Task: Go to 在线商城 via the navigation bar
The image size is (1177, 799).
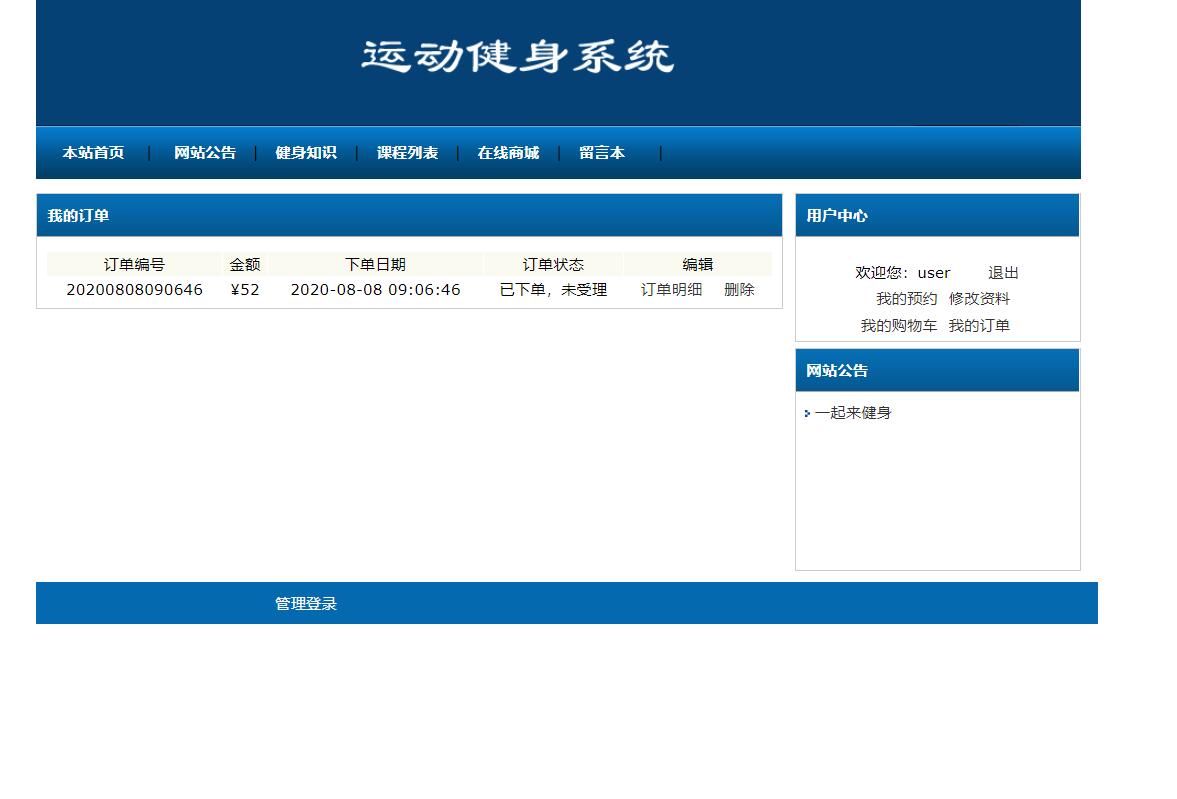Action: pos(508,153)
